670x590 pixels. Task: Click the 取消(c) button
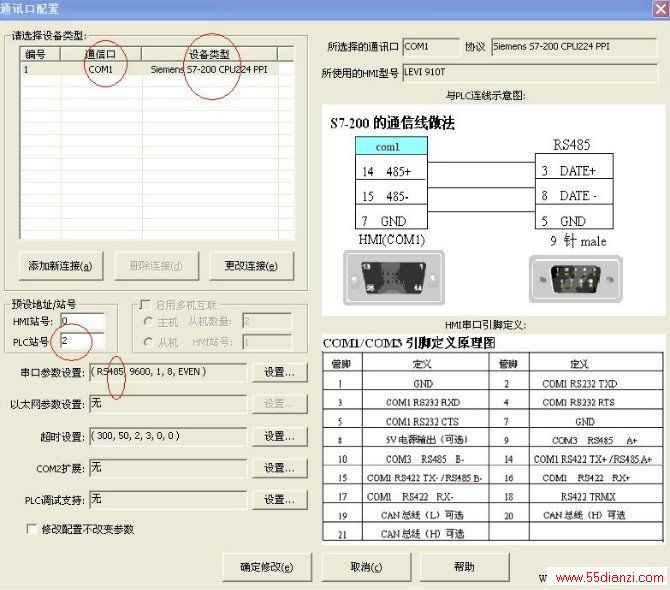tap(366, 567)
